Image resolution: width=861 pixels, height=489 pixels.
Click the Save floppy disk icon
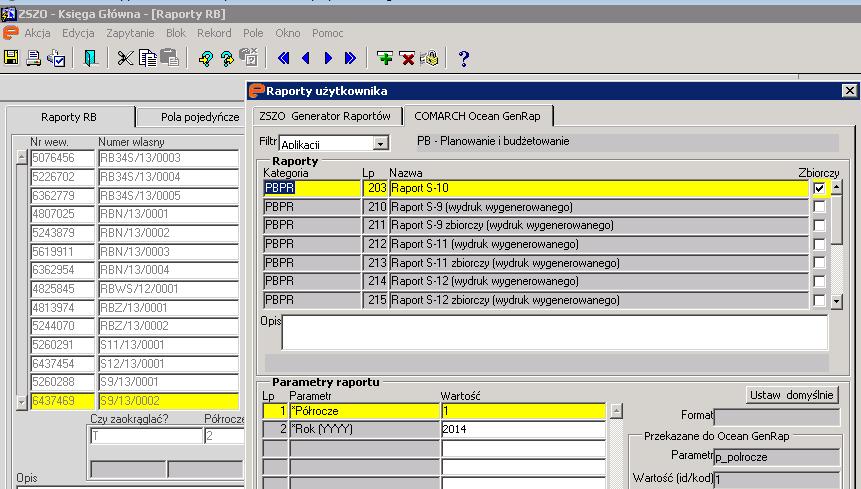(11, 58)
